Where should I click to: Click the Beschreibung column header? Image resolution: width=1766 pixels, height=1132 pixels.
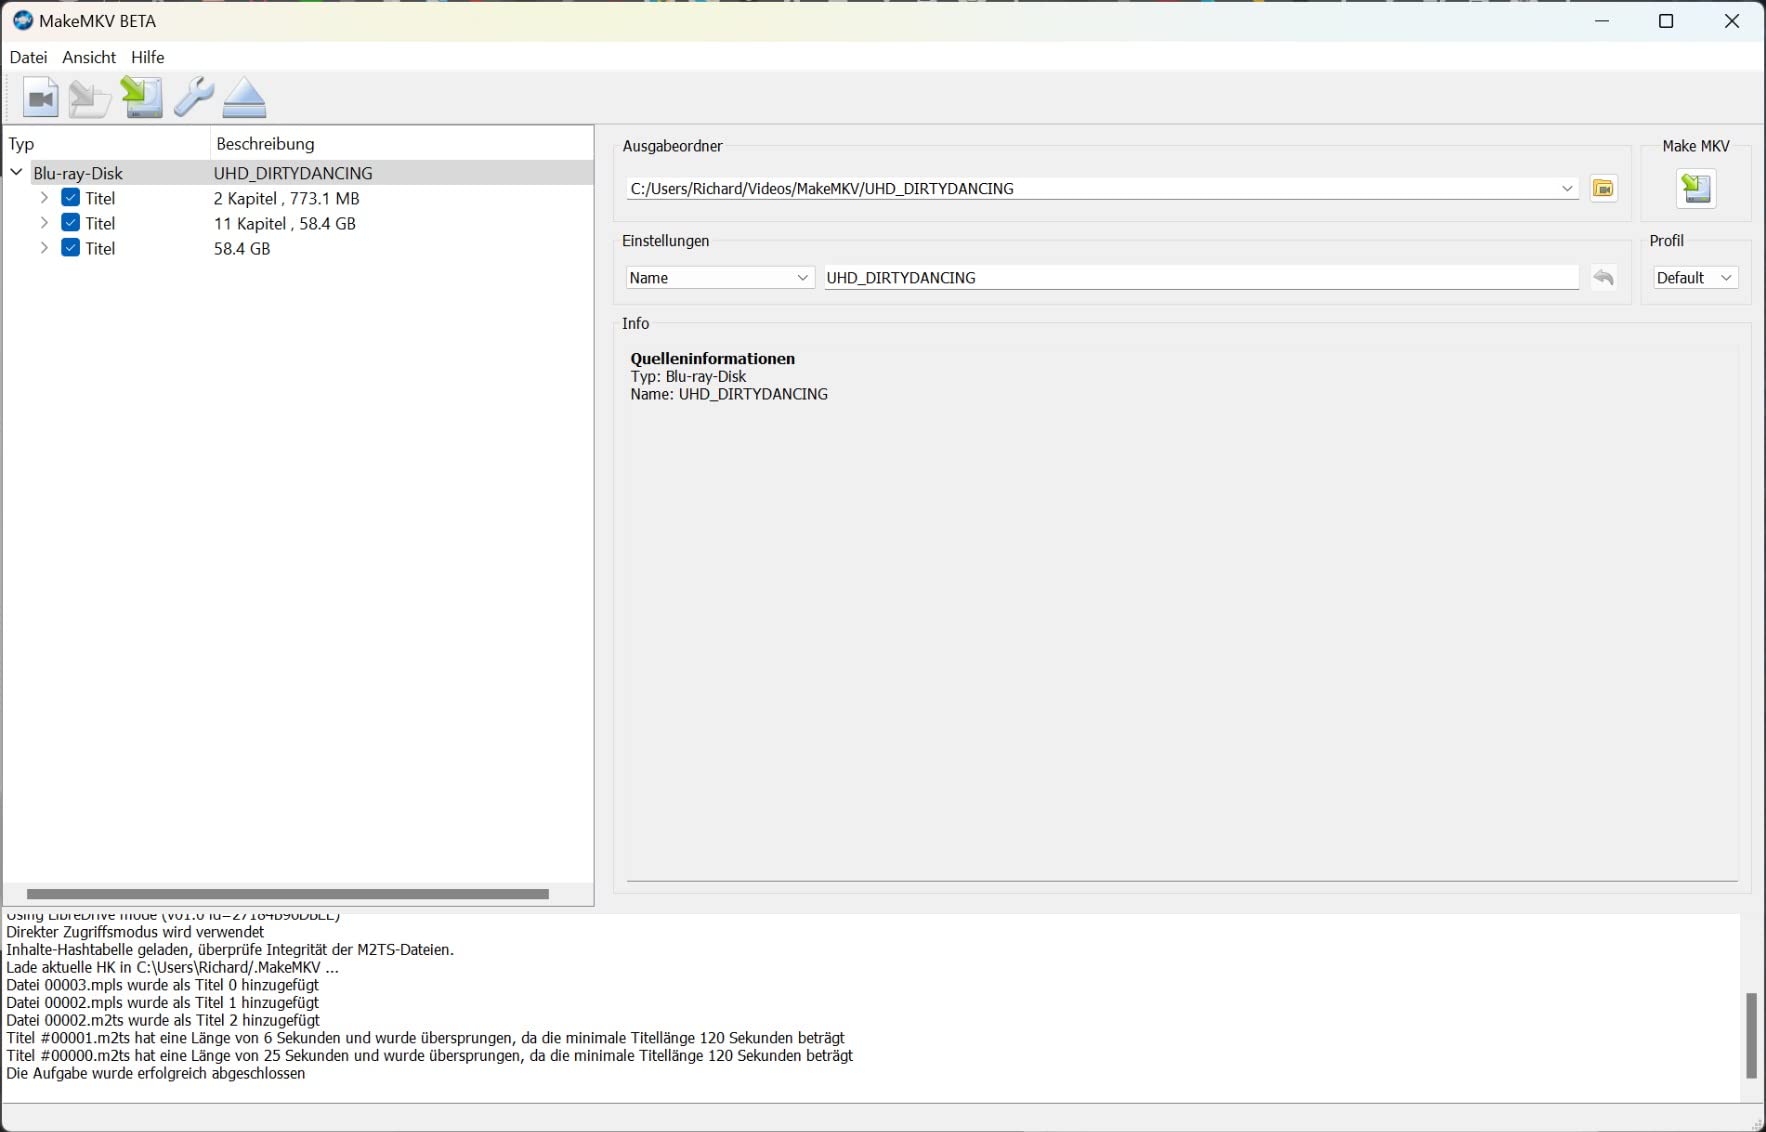point(402,144)
